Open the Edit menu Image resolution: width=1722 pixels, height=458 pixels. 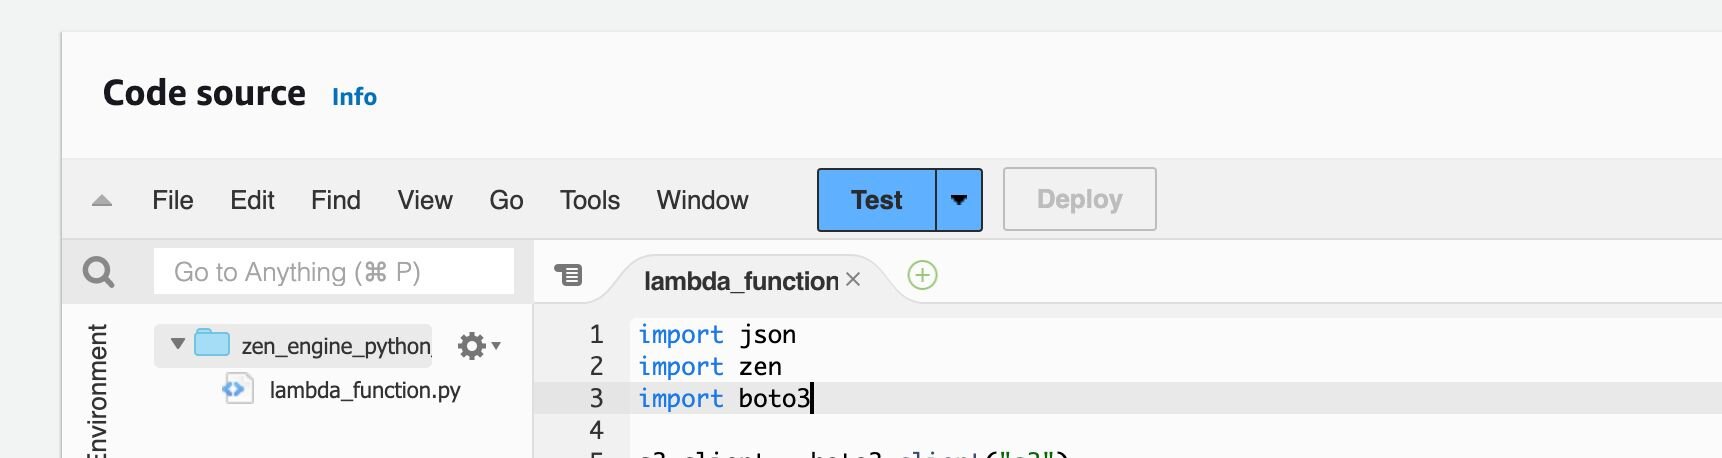coord(252,200)
